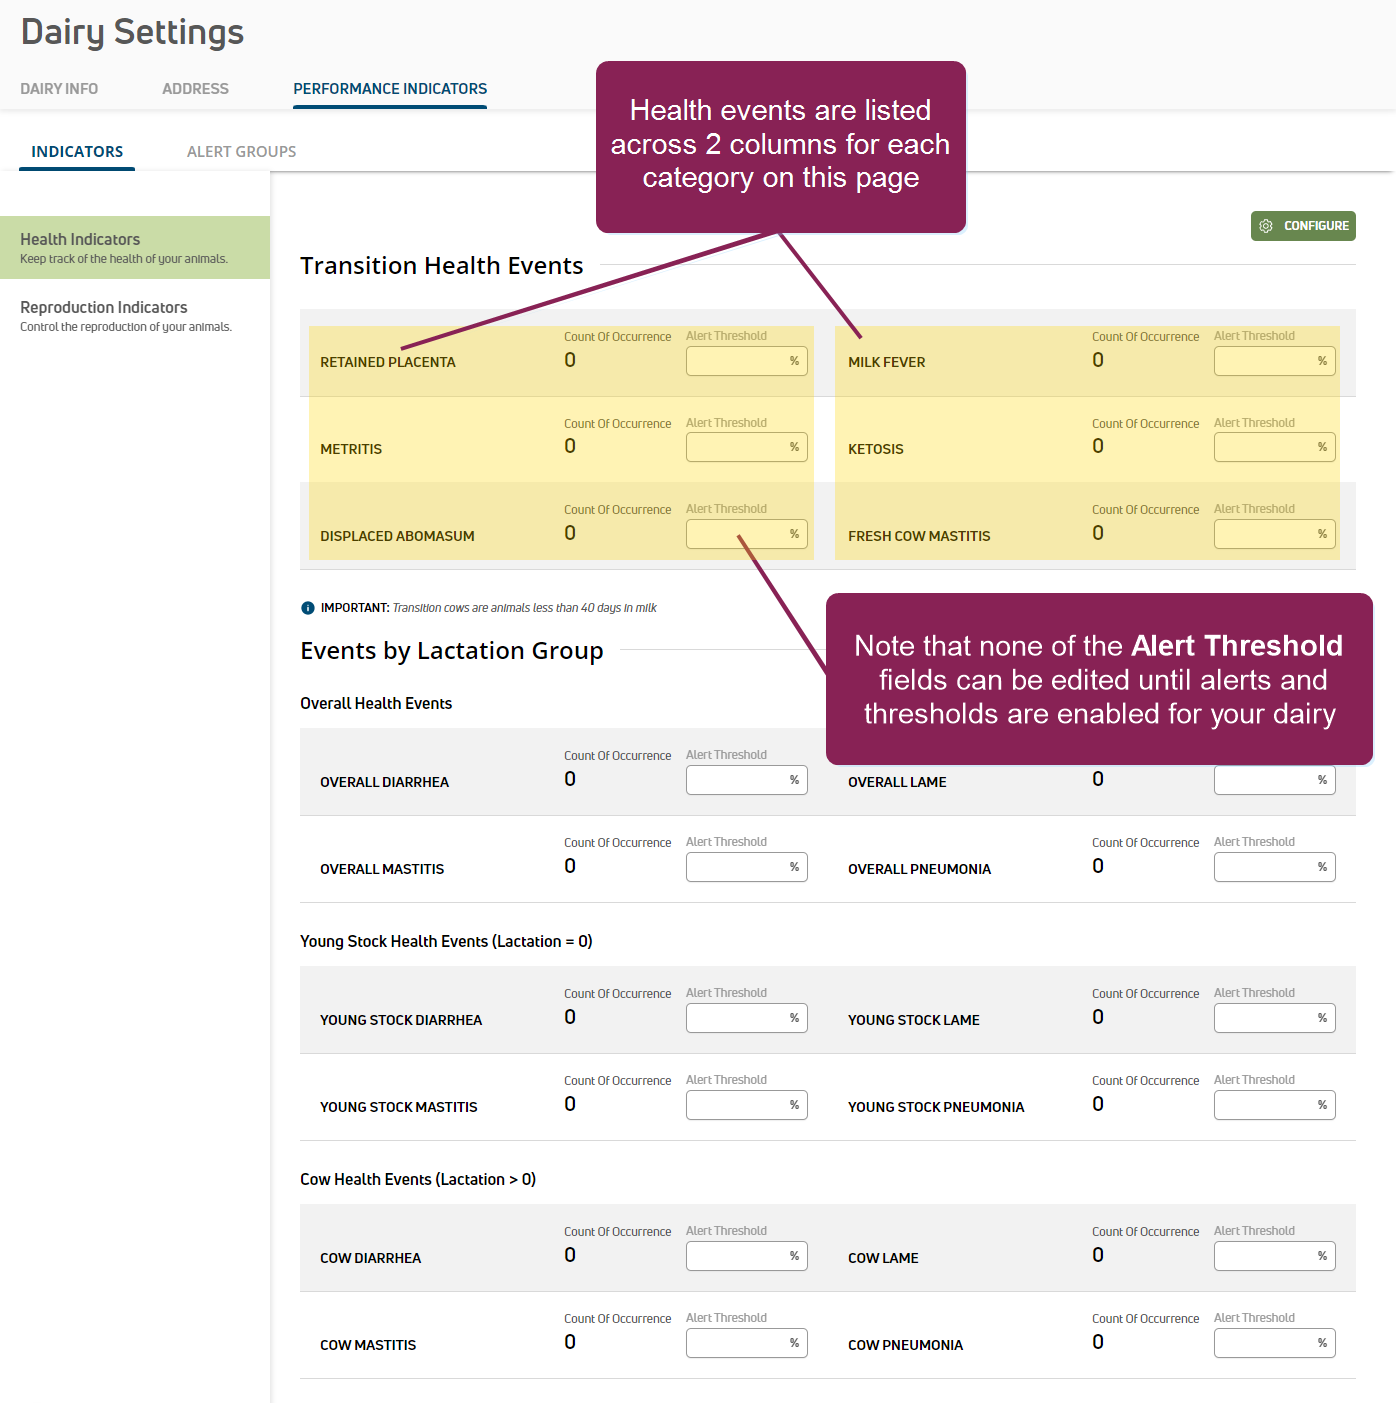Open the Dairy Info tab
Image resolution: width=1396 pixels, height=1403 pixels.
[x=59, y=89]
